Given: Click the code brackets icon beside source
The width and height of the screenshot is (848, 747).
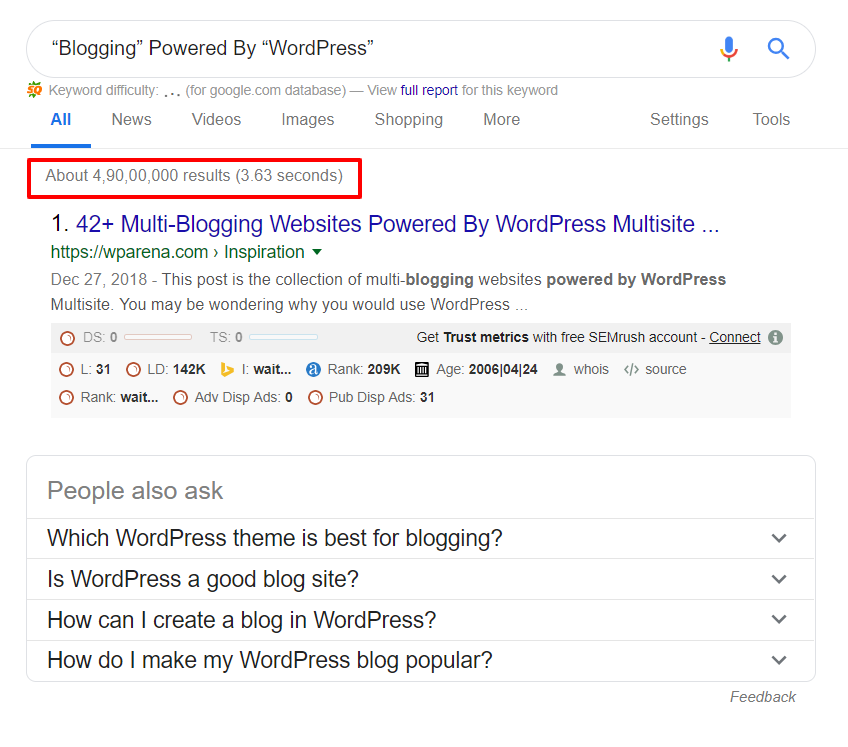Looking at the screenshot, I should pos(631,369).
